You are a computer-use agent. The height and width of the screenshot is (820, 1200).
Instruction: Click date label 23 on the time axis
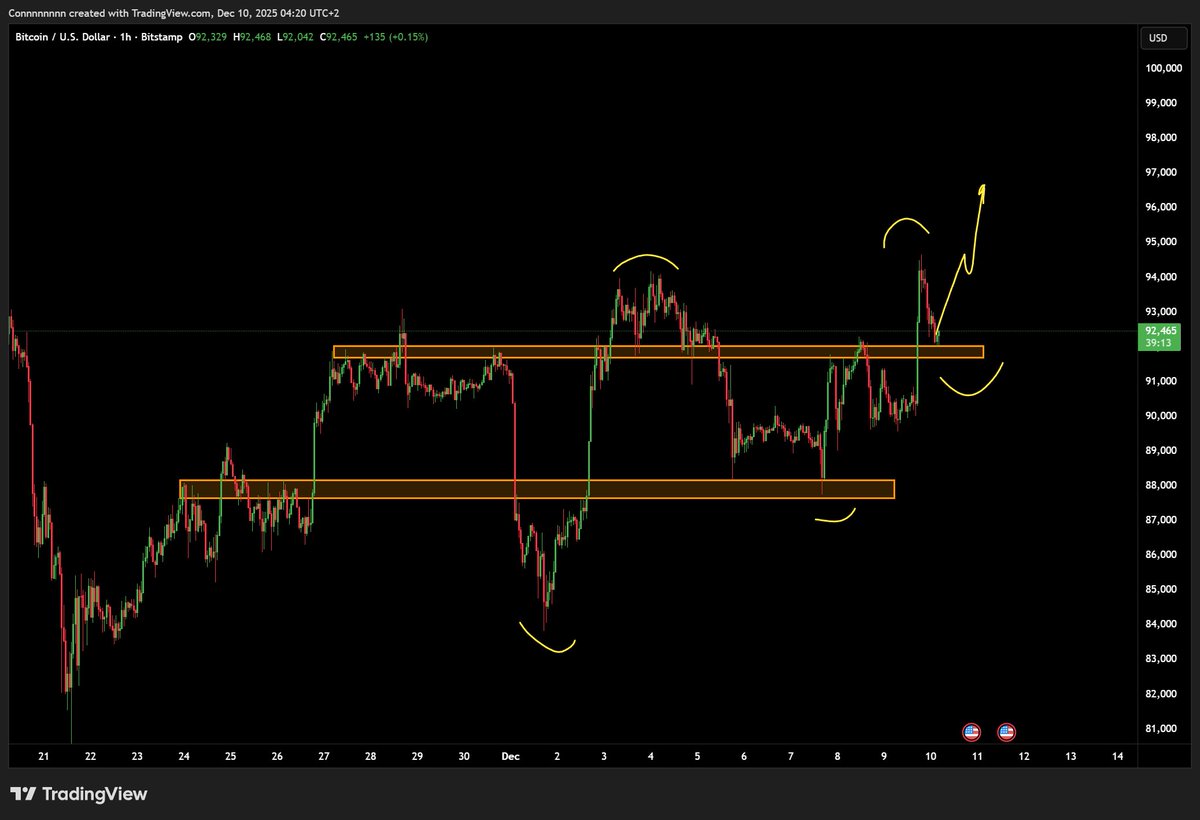coord(137,757)
